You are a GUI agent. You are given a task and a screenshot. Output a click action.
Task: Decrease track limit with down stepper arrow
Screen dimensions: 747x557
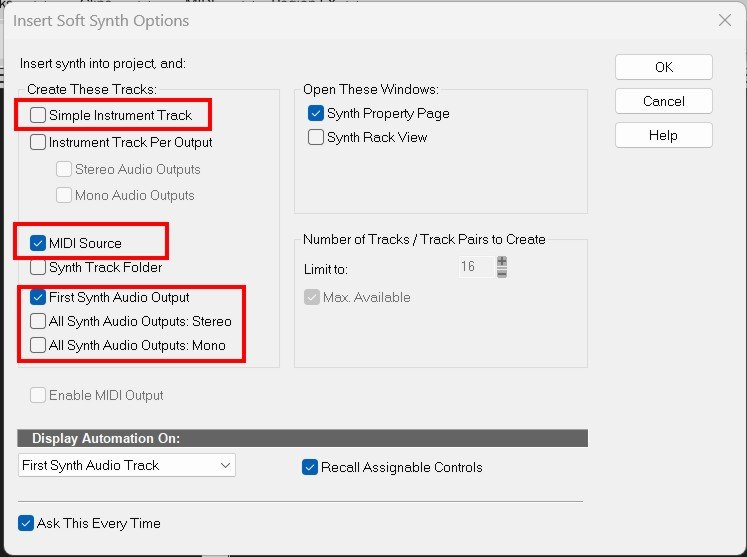tap(502, 272)
